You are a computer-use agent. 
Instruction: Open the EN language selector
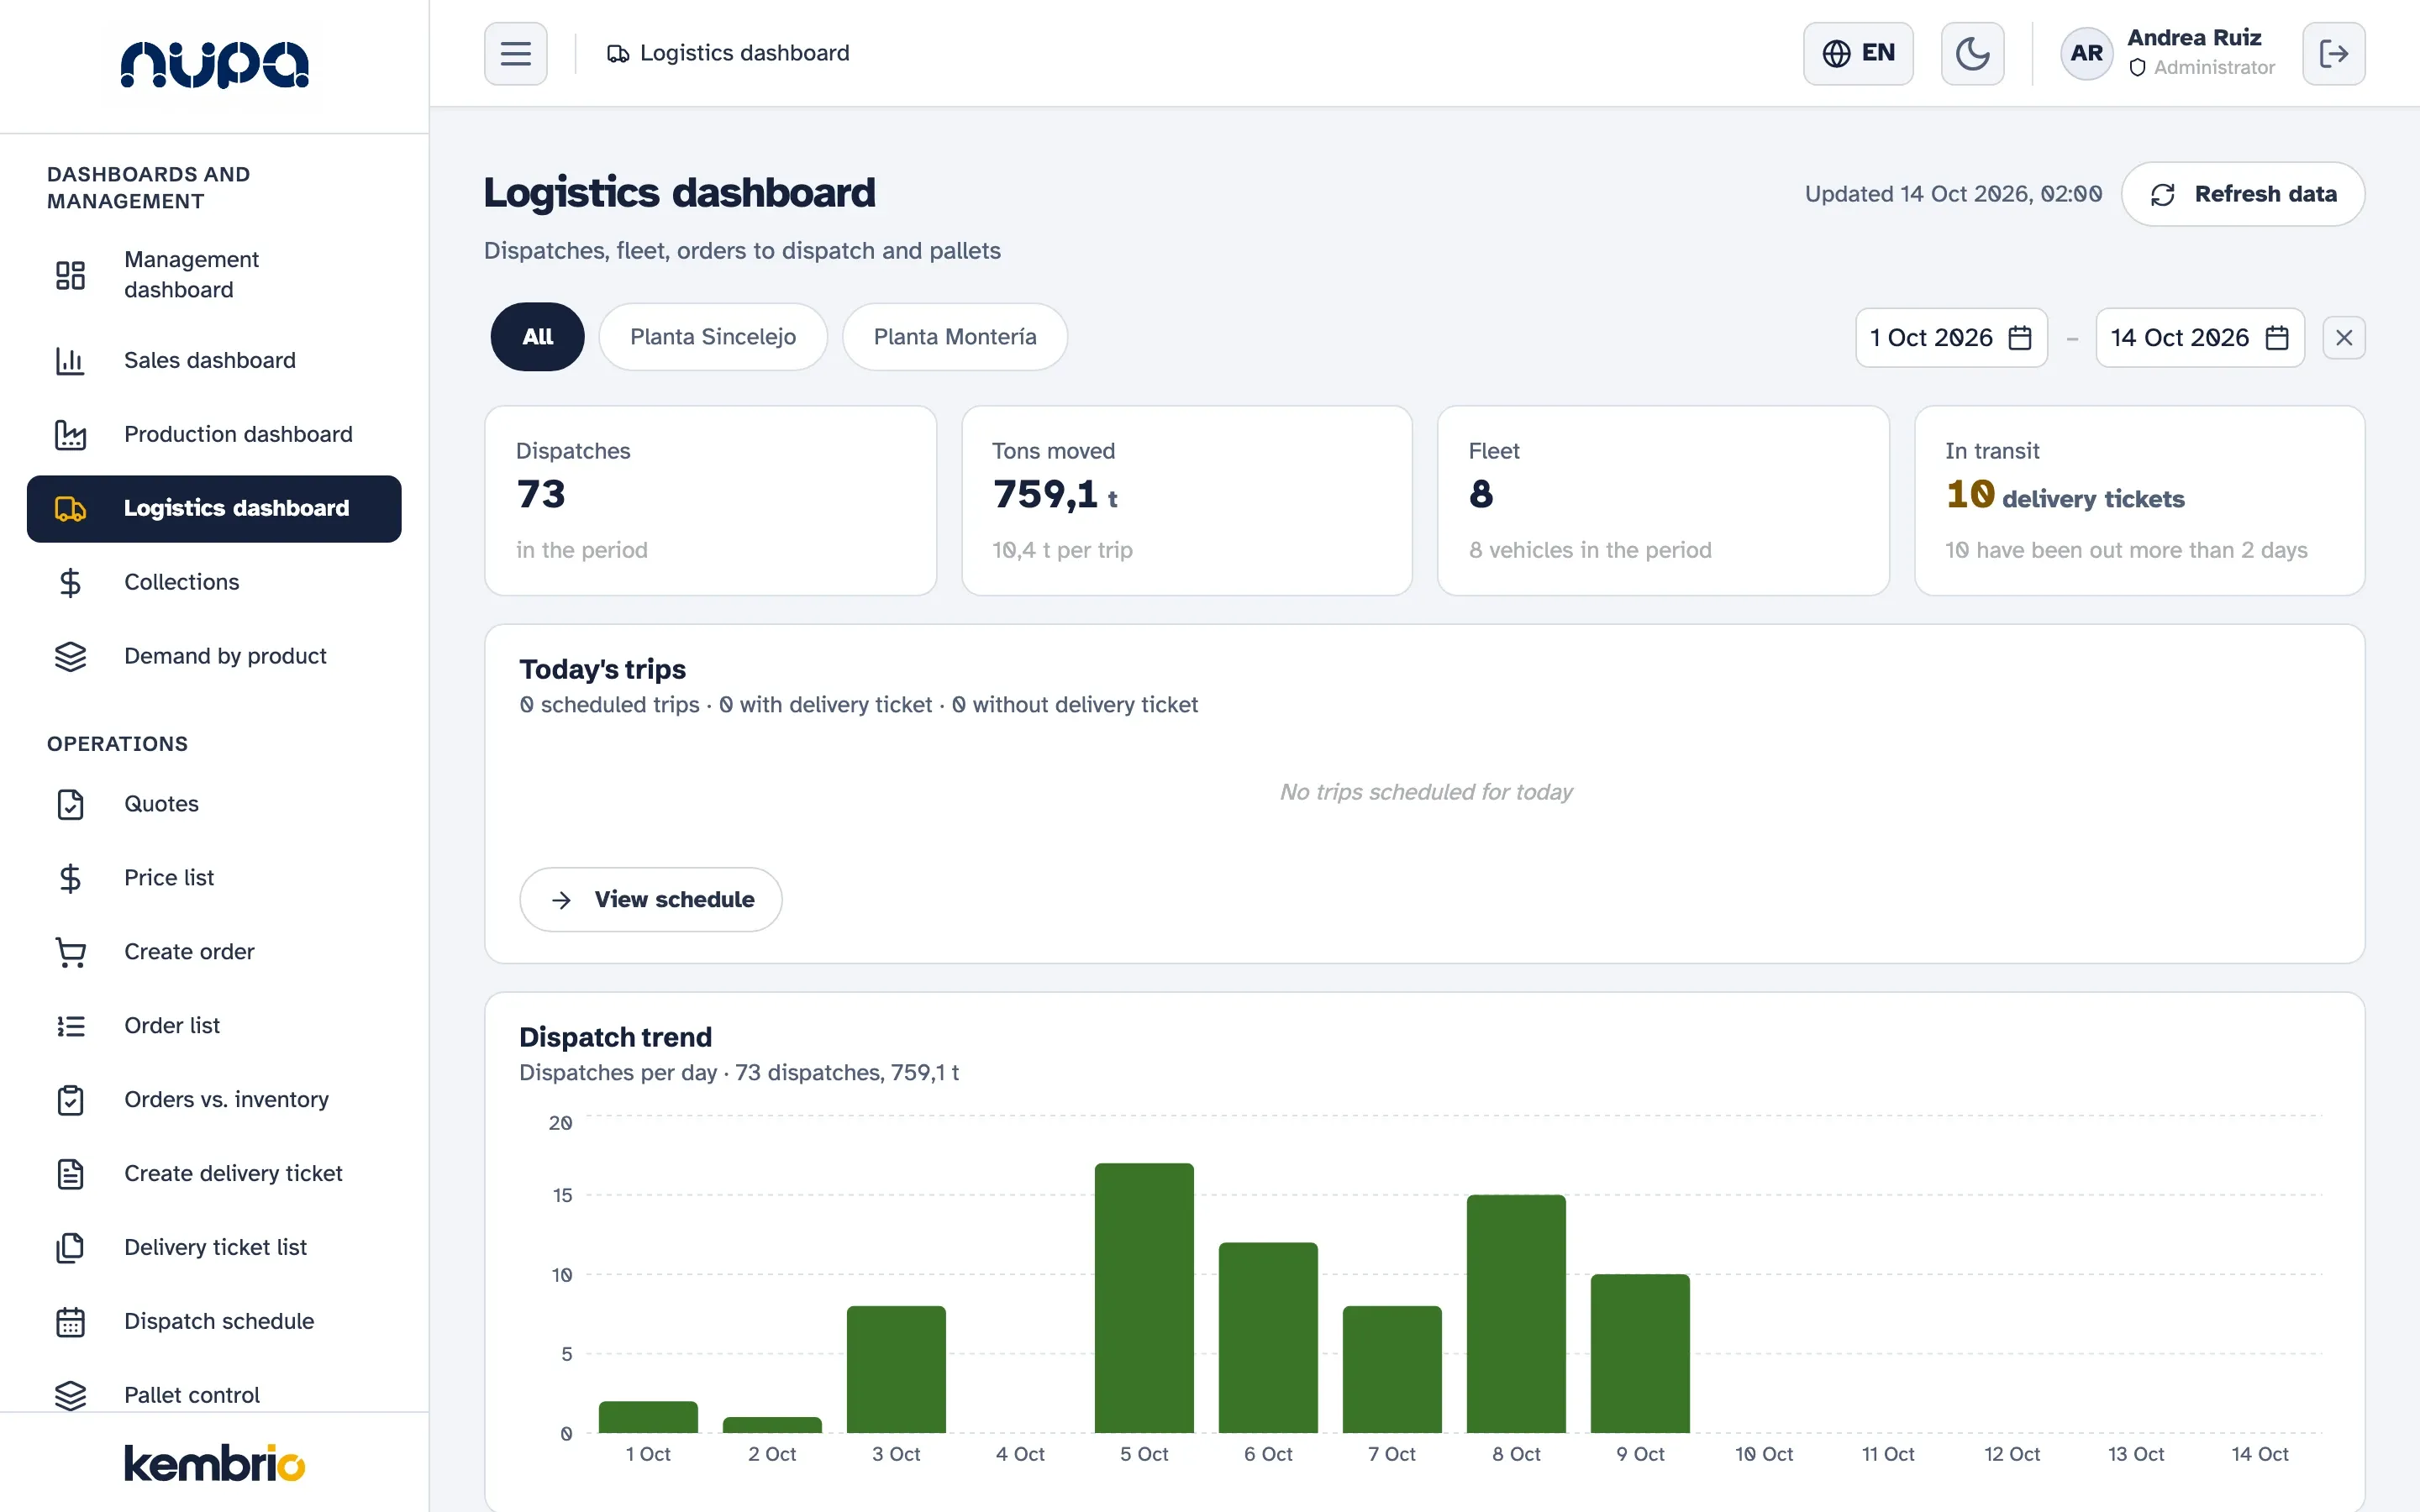(x=1858, y=53)
